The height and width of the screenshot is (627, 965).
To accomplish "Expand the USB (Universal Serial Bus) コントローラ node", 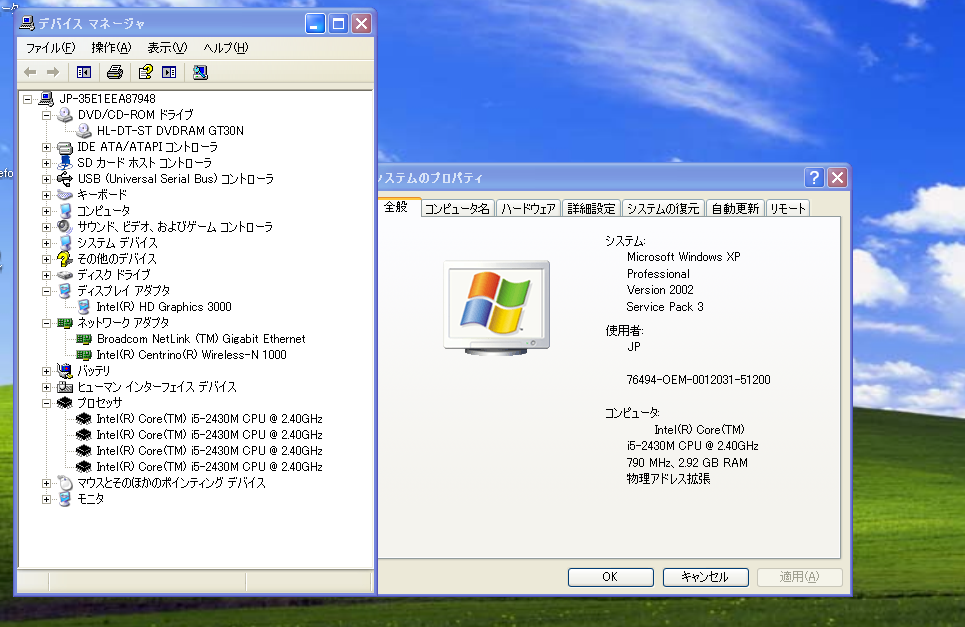I will pyautogui.click(x=46, y=179).
